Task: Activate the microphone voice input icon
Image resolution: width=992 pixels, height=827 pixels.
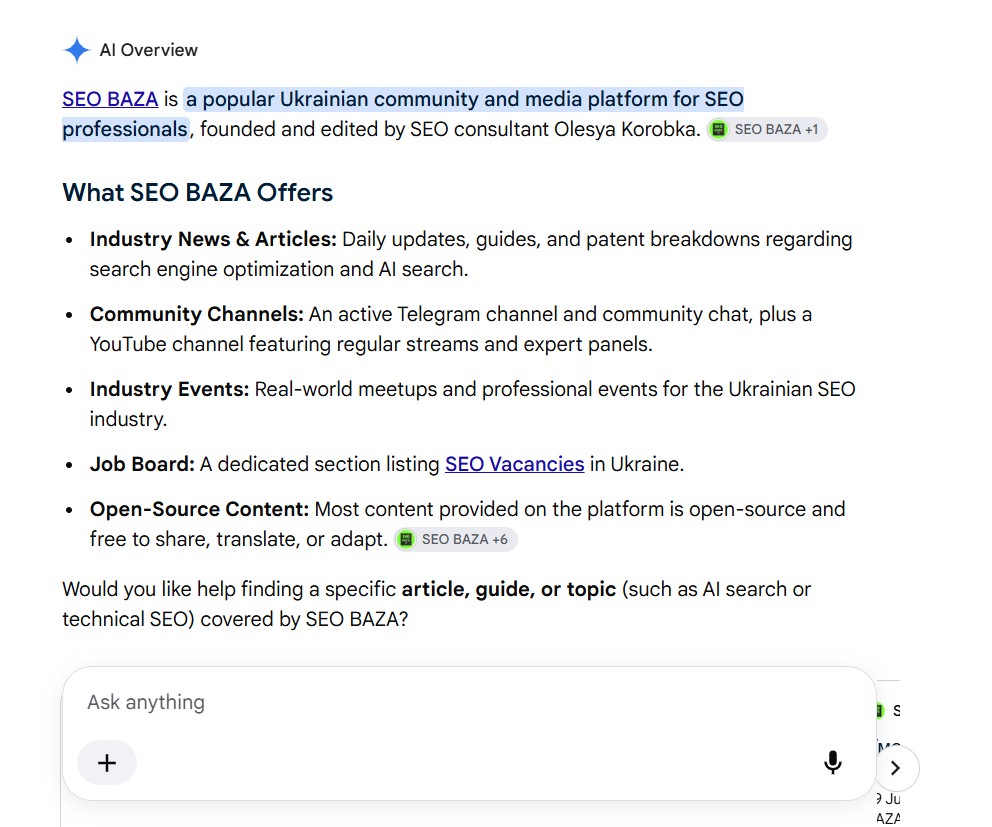Action: pyautogui.click(x=833, y=763)
